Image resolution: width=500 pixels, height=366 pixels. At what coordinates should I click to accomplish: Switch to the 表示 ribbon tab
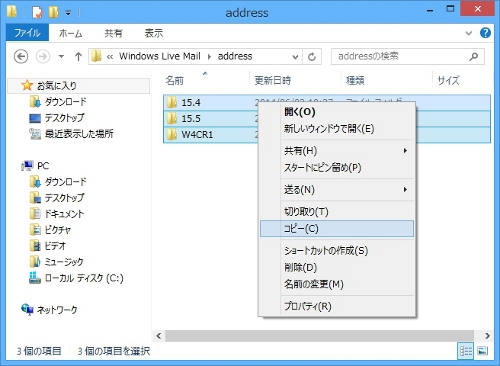(154, 33)
